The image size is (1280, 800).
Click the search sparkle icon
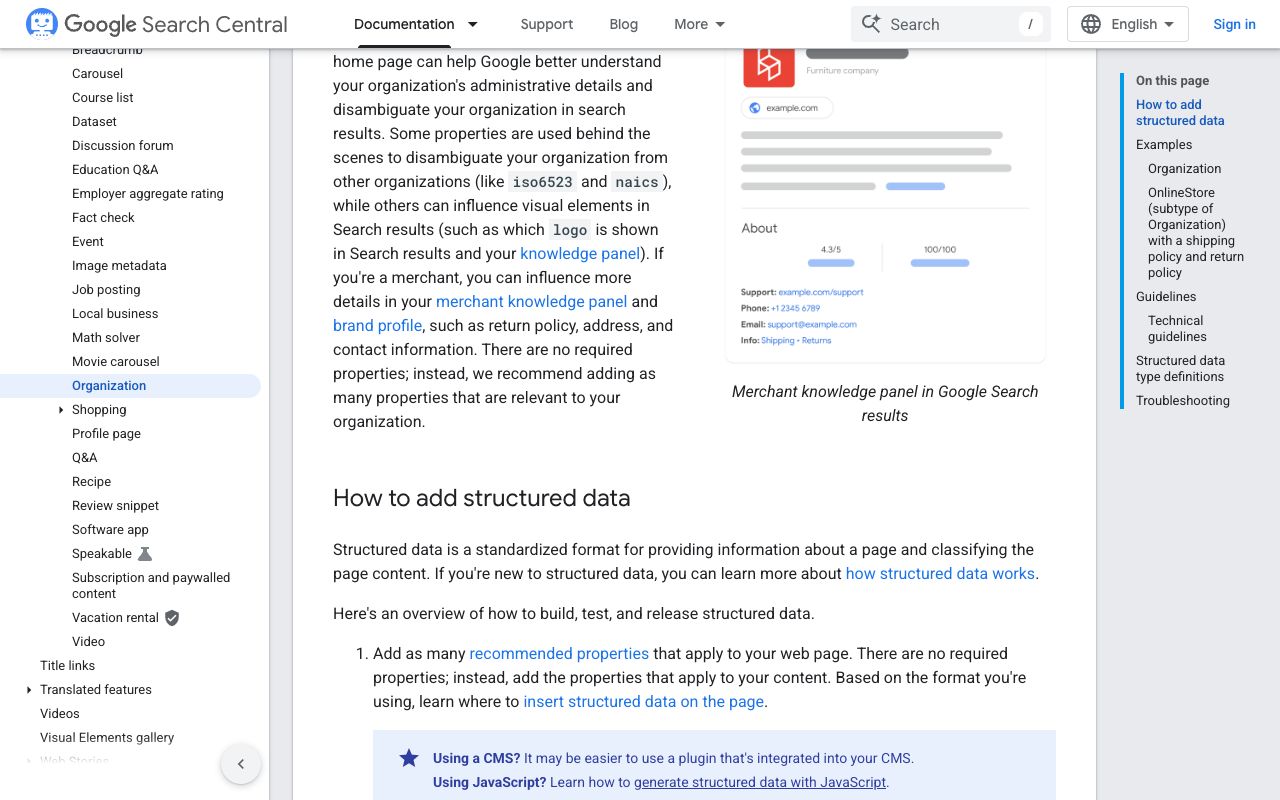coord(871,24)
